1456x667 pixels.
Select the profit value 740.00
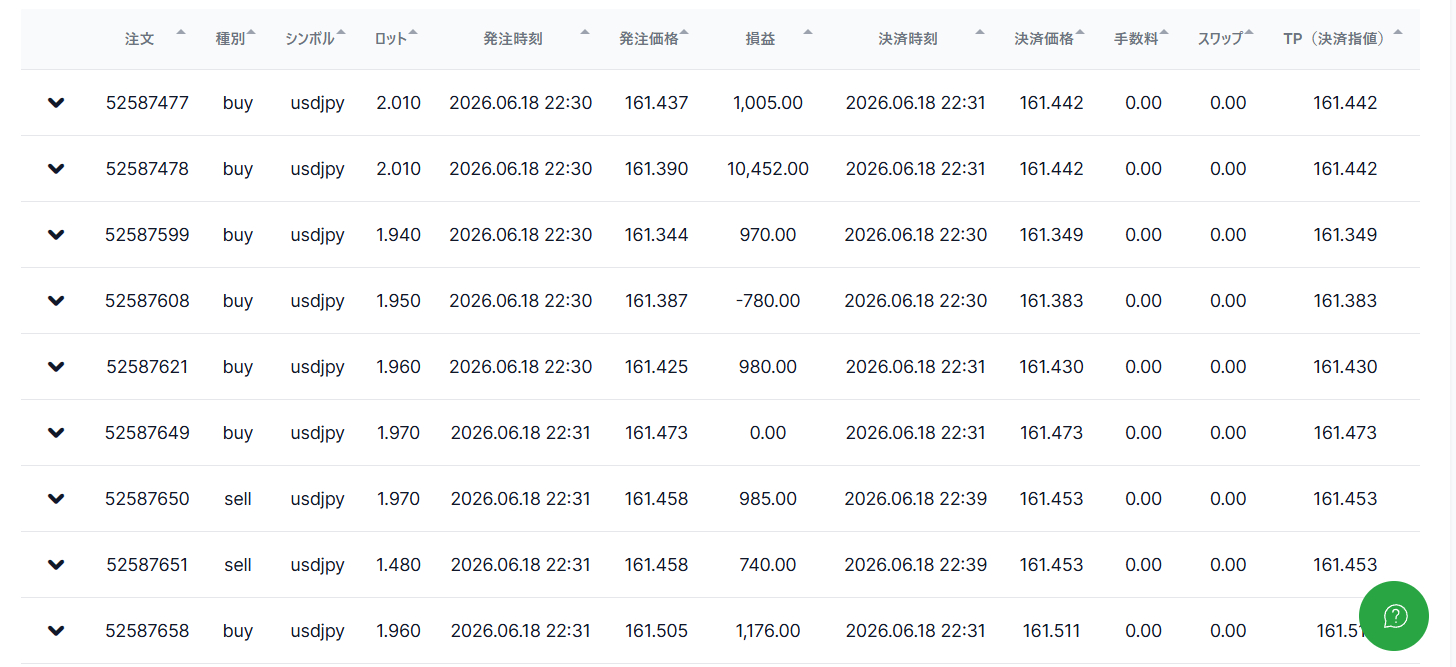pos(768,565)
